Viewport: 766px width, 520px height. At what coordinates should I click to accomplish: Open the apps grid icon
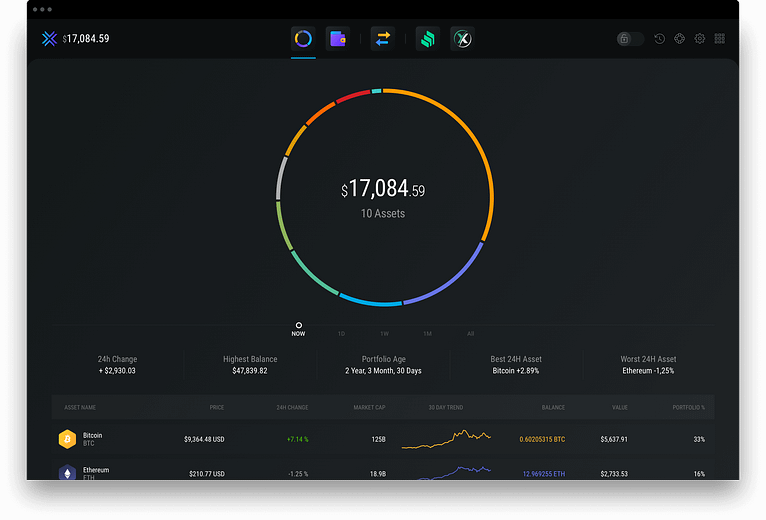point(720,39)
